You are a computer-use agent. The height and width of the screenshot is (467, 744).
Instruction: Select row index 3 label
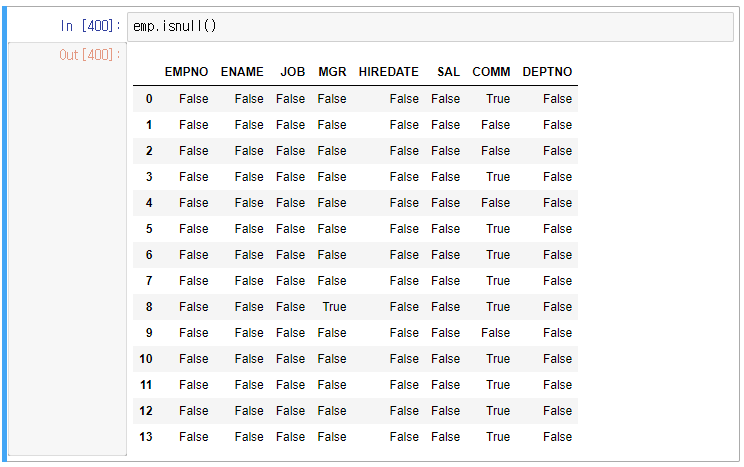(x=149, y=177)
